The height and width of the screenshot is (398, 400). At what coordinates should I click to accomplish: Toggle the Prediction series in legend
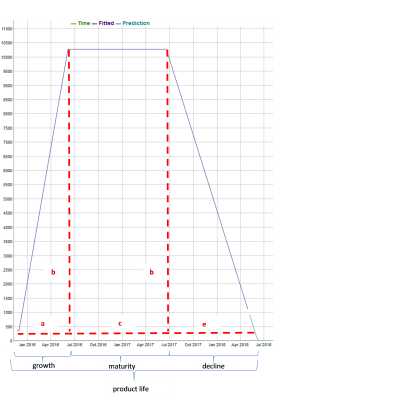133,23
